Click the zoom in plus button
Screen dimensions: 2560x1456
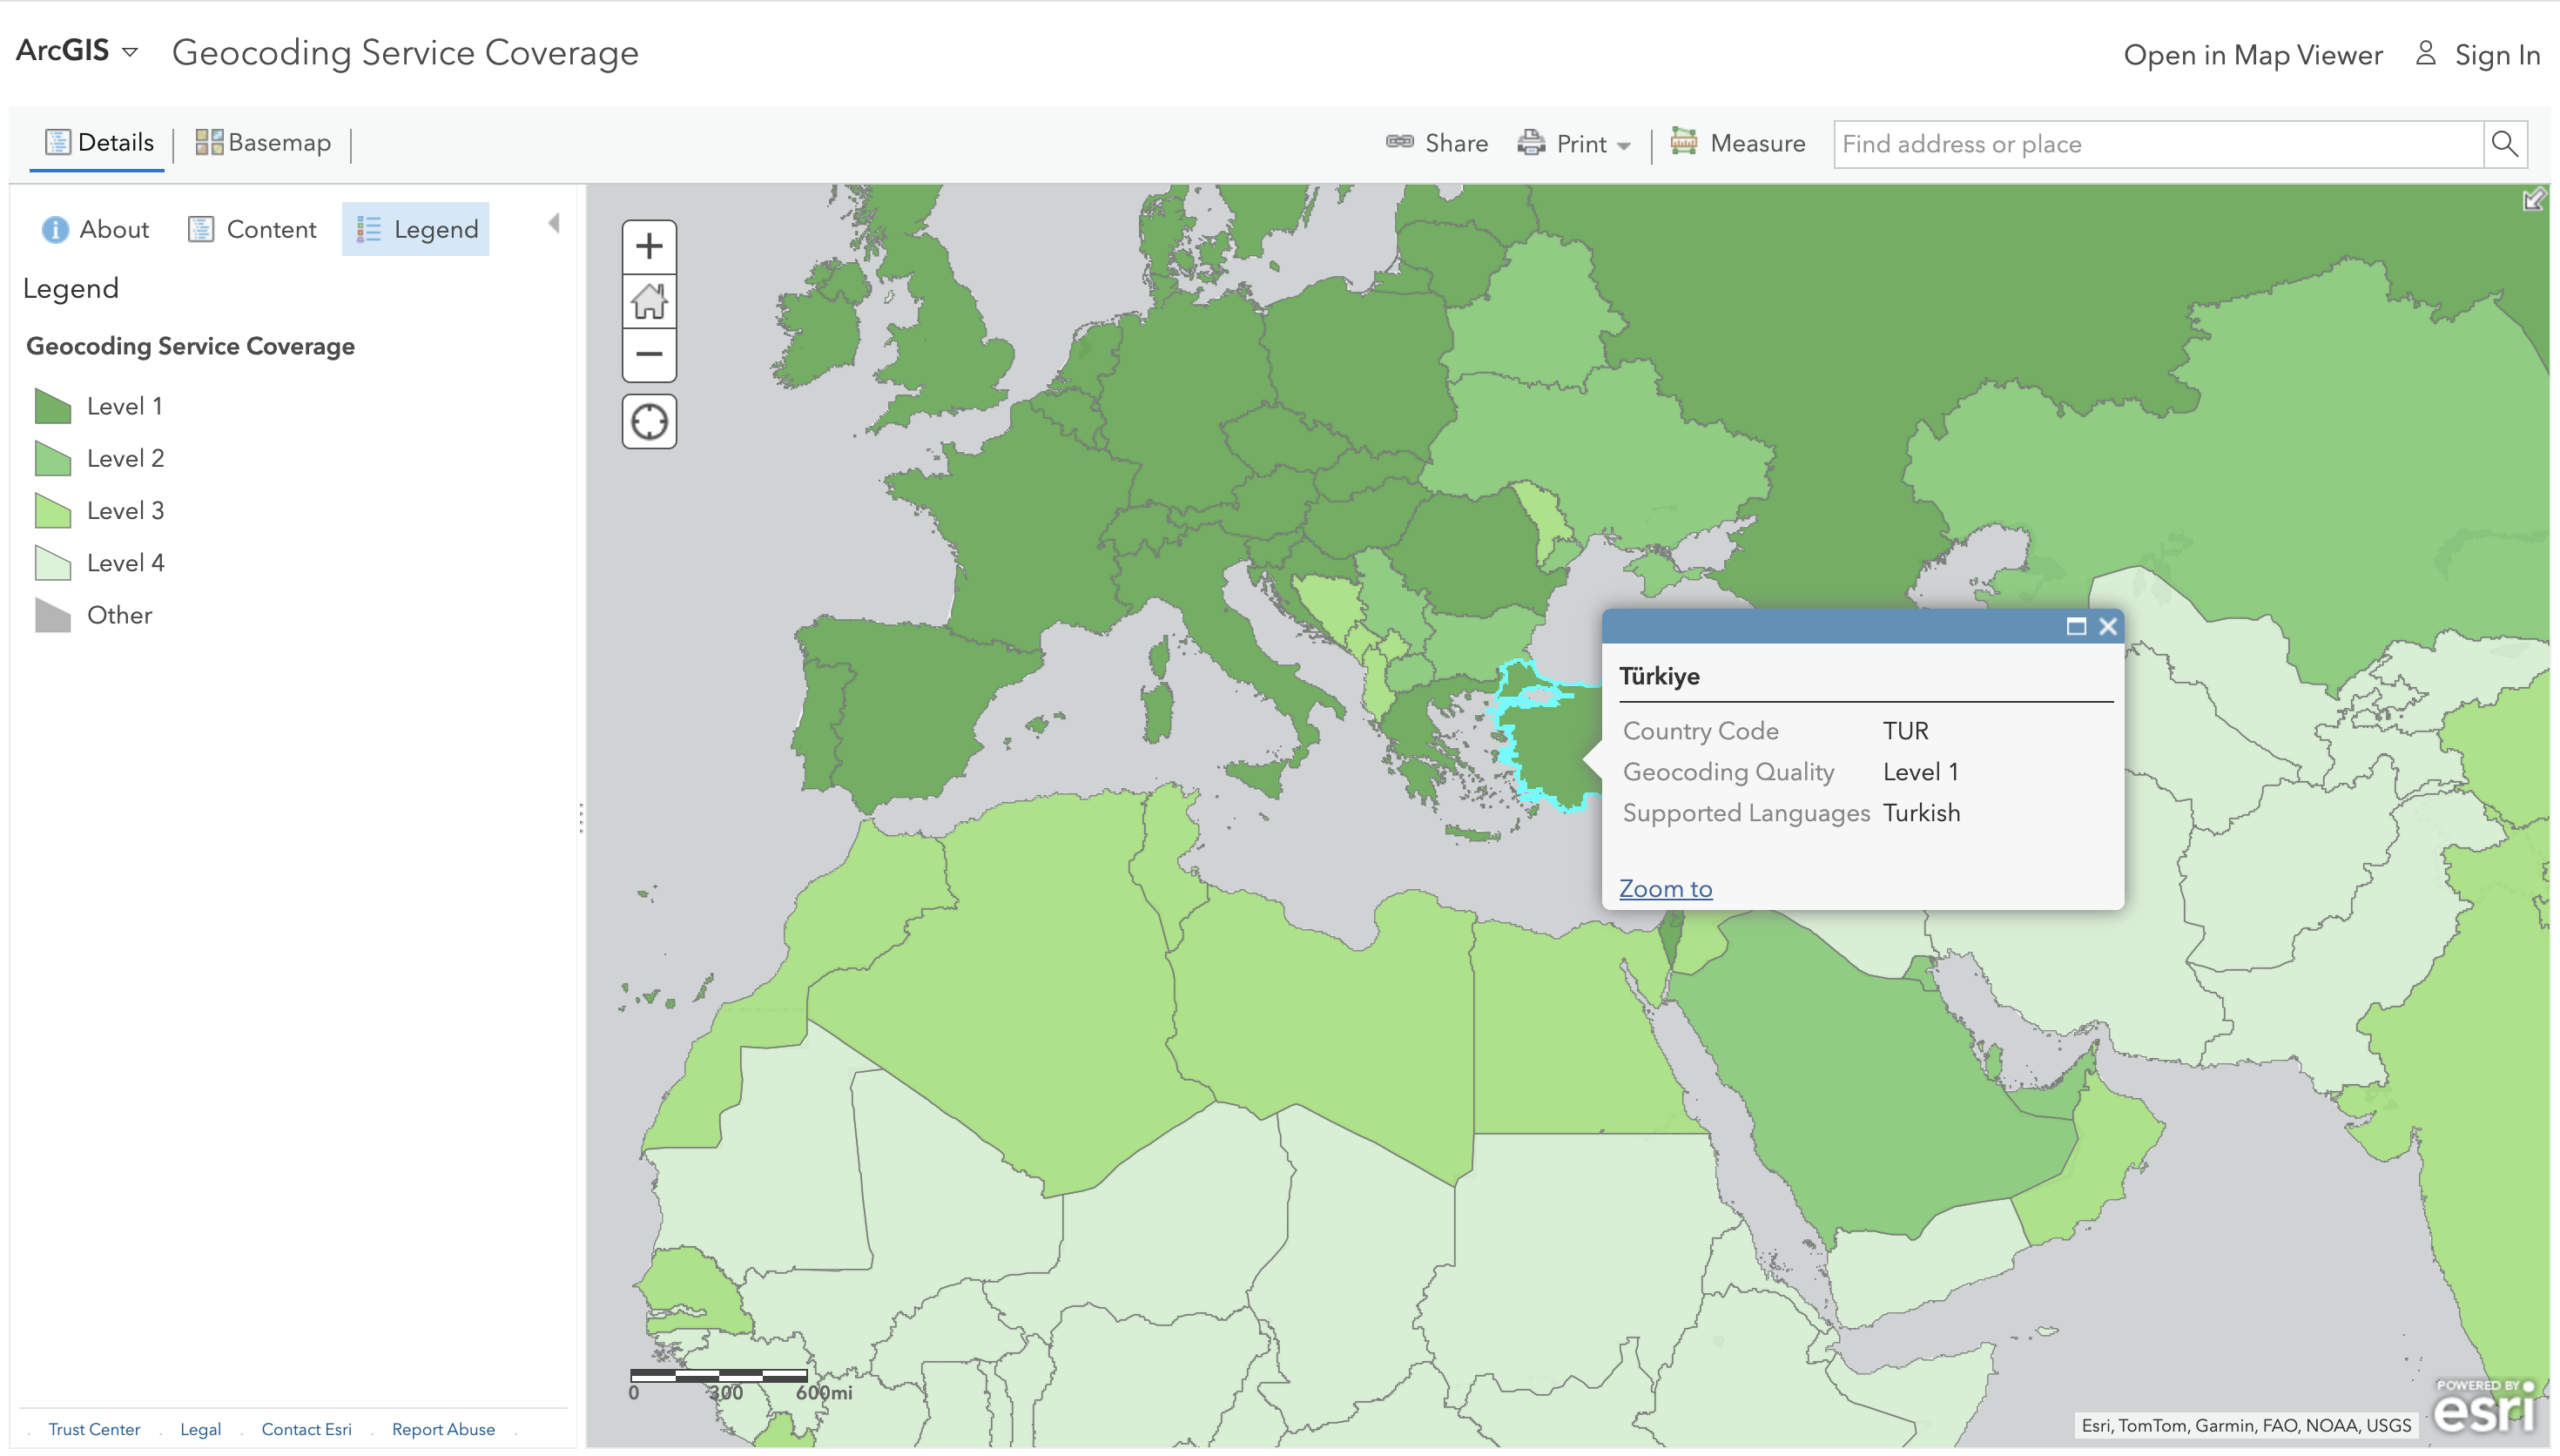coord(649,246)
